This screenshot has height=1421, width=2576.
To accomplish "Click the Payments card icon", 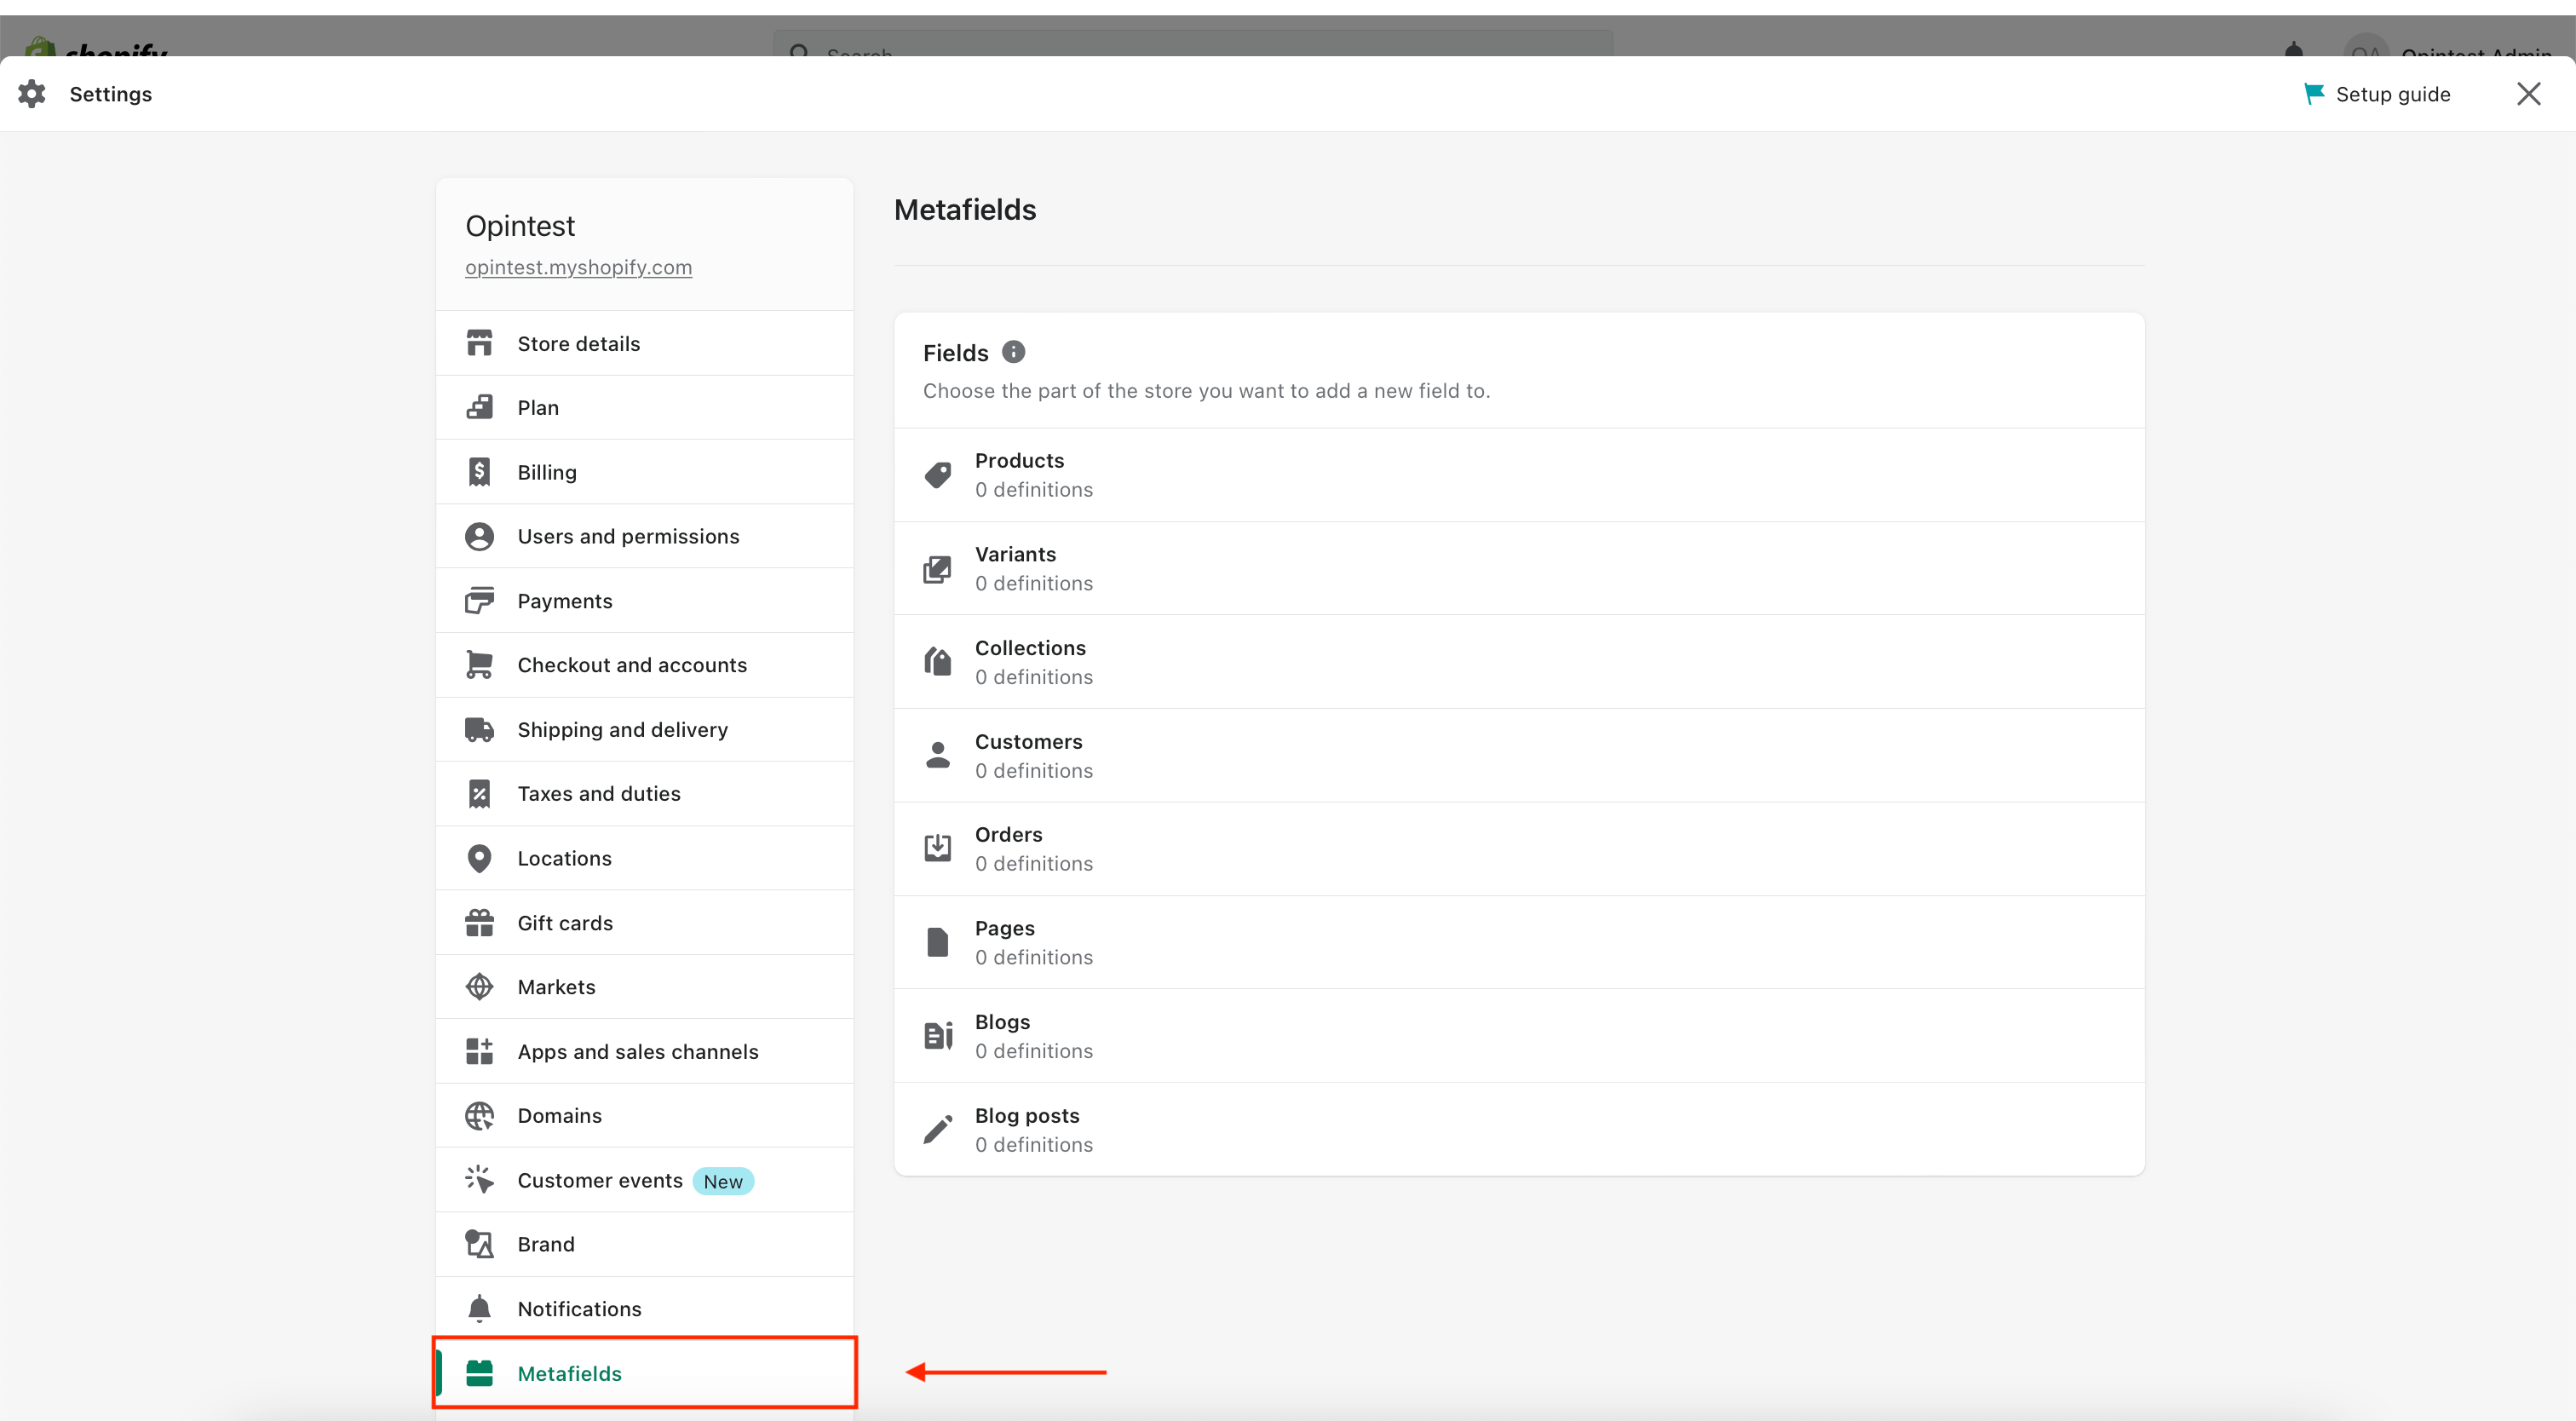I will click(479, 600).
